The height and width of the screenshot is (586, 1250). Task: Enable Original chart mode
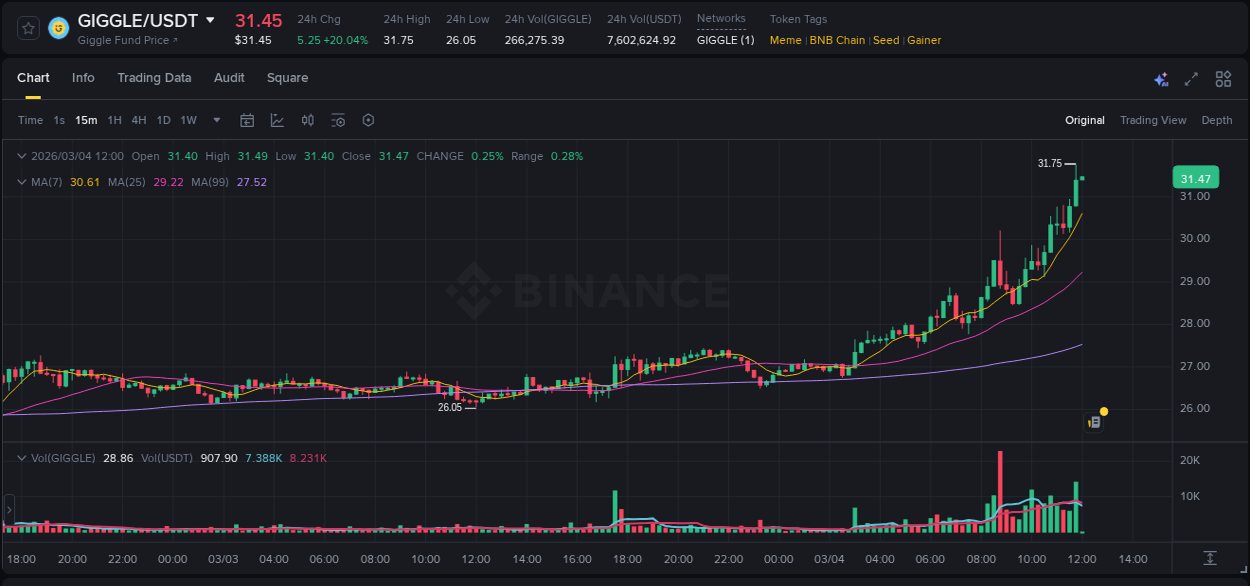tap(1085, 120)
